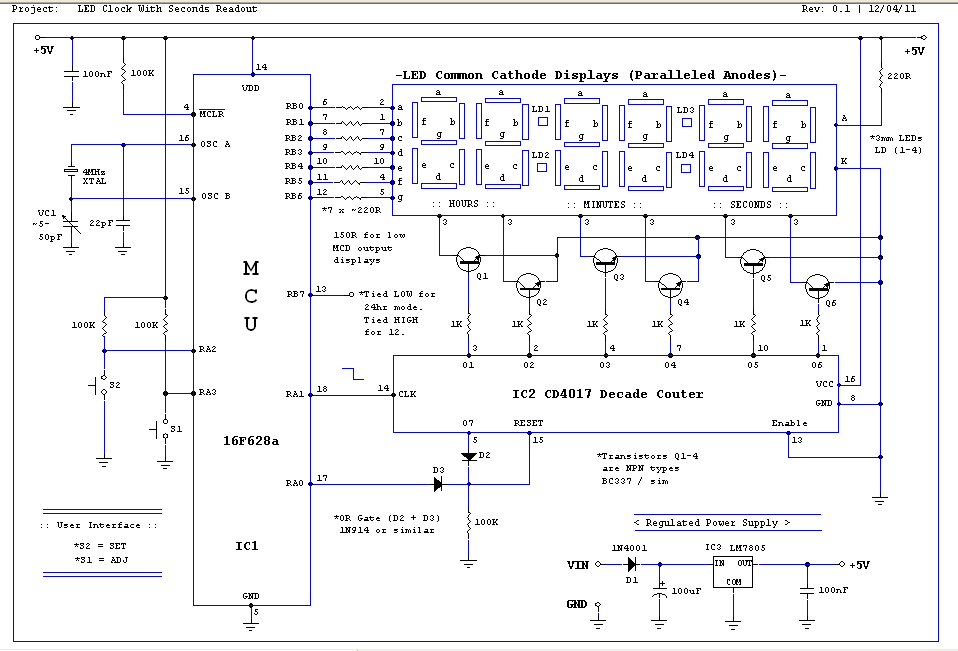
Task: Select diode D3 on the RA0 line
Action: 437,484
